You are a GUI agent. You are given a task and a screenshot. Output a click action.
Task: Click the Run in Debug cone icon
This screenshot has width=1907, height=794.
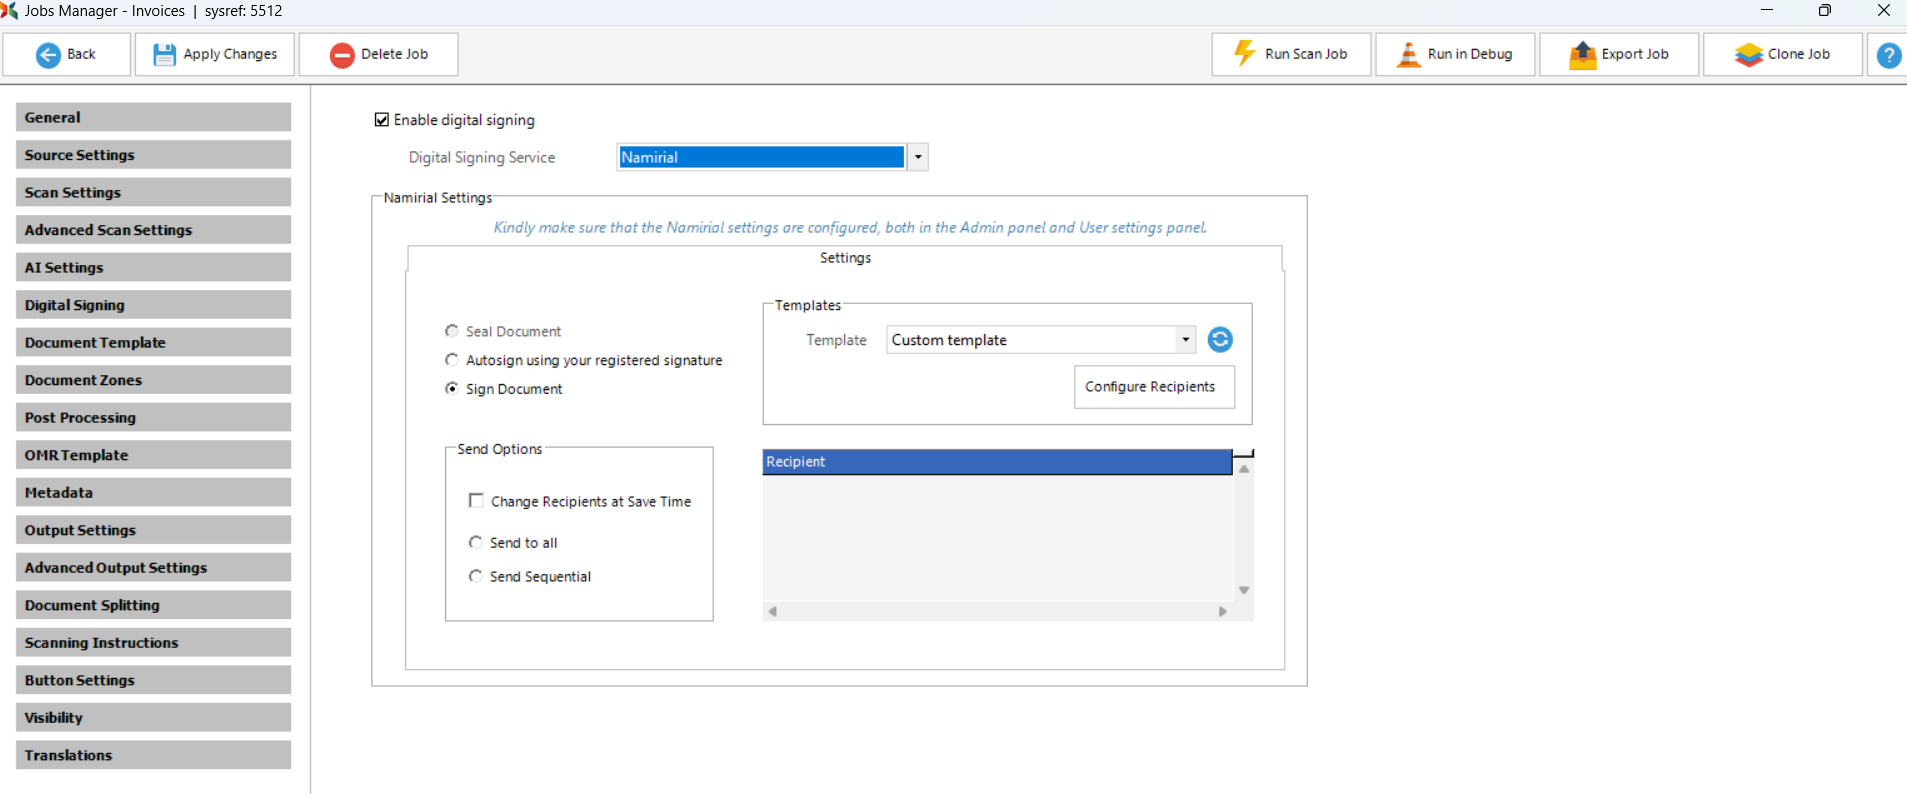(1408, 55)
